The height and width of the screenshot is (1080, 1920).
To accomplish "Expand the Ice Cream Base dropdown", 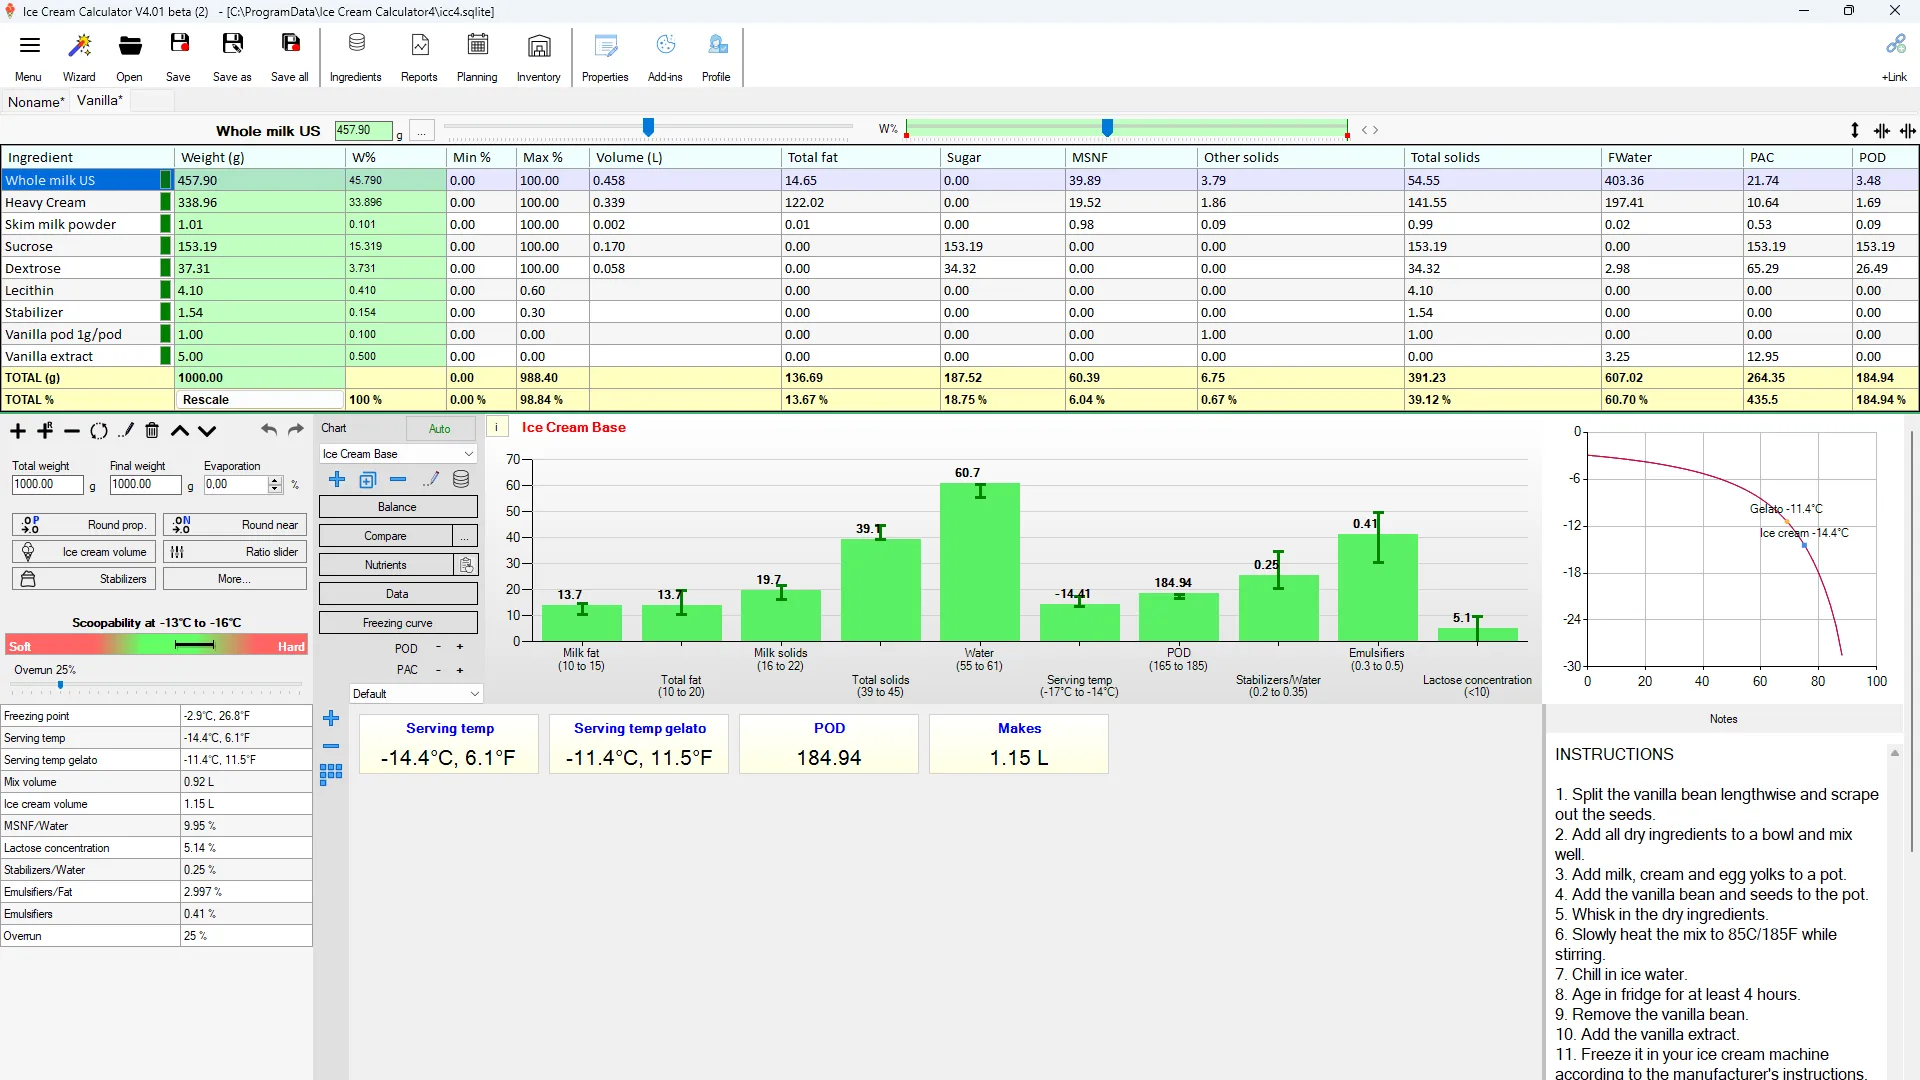I will click(397, 454).
